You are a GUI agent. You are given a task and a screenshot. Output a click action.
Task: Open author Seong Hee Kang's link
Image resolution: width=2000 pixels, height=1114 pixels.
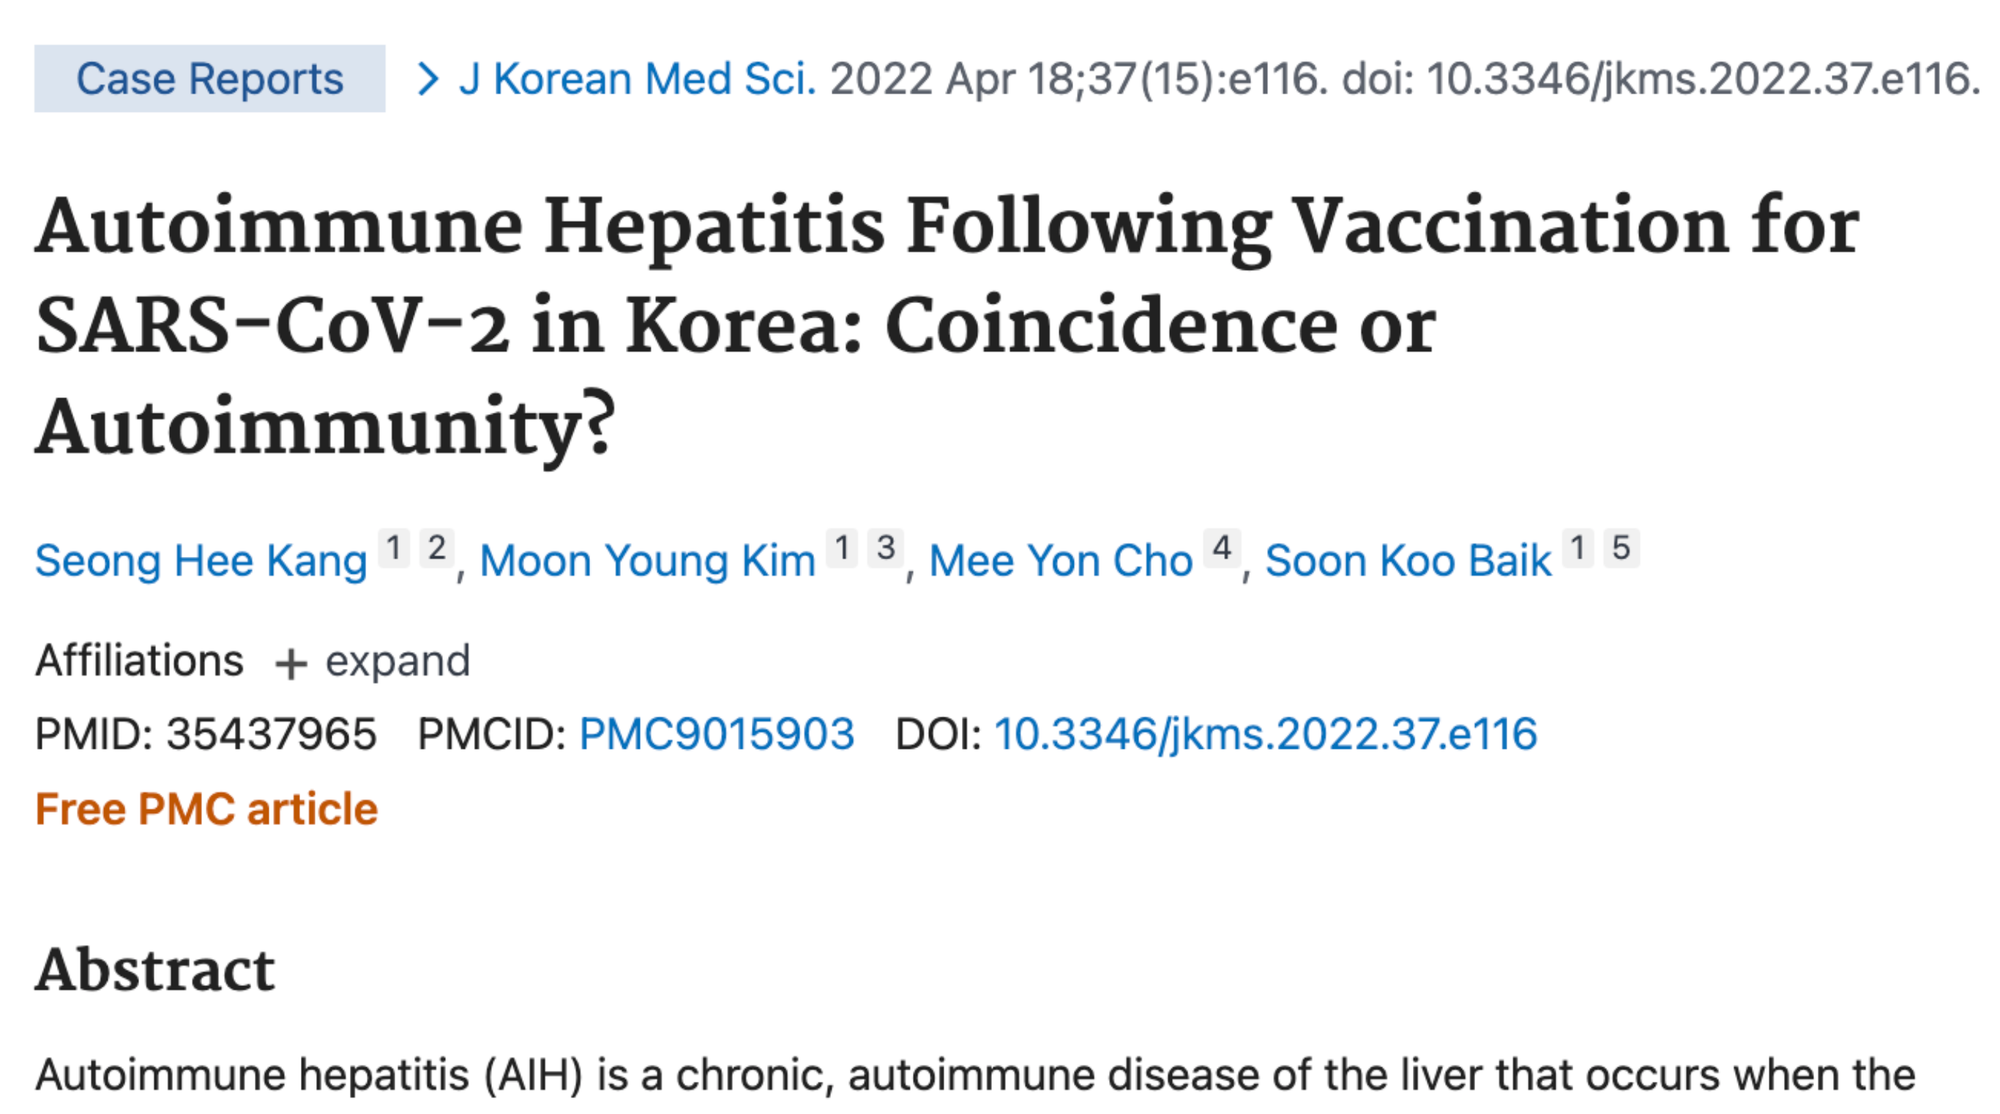201,560
